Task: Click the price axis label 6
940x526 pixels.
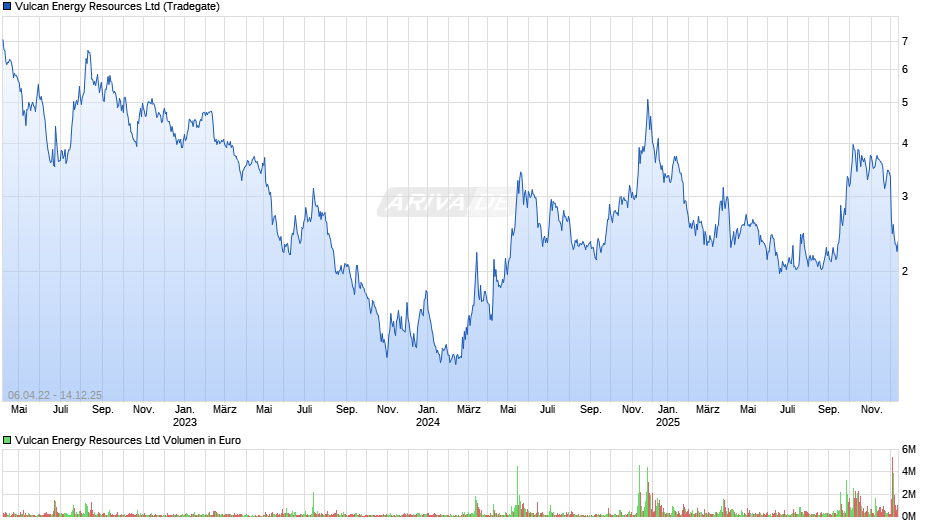Action: click(905, 70)
